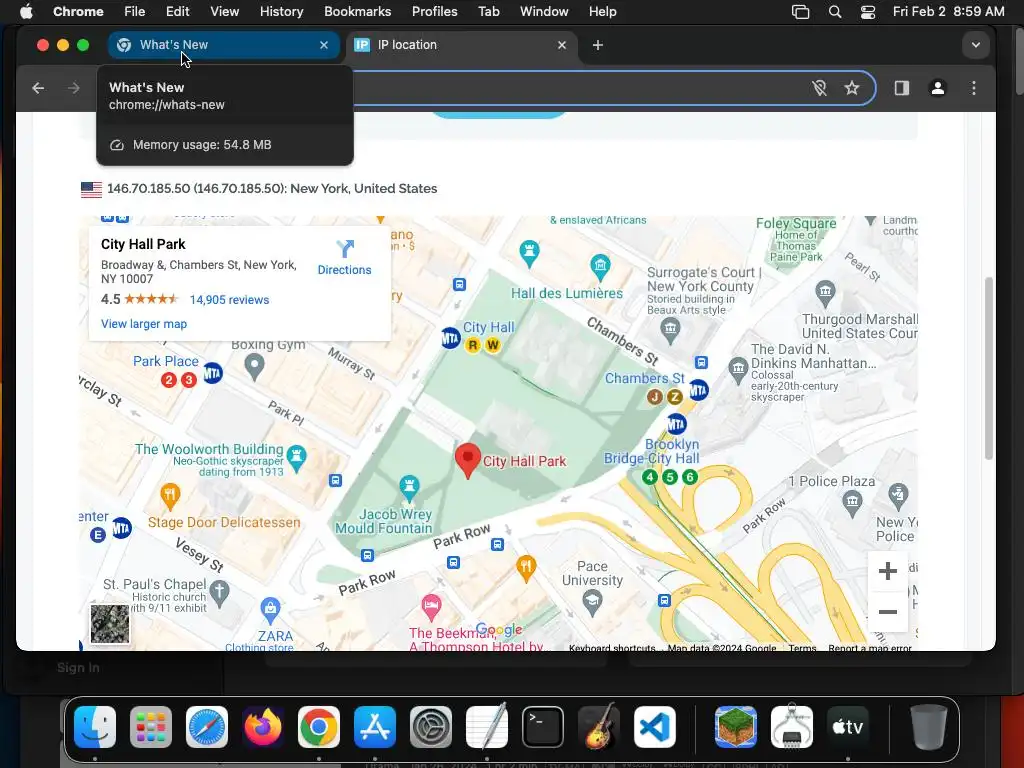Click the Park Place MTA station icon

(213, 374)
